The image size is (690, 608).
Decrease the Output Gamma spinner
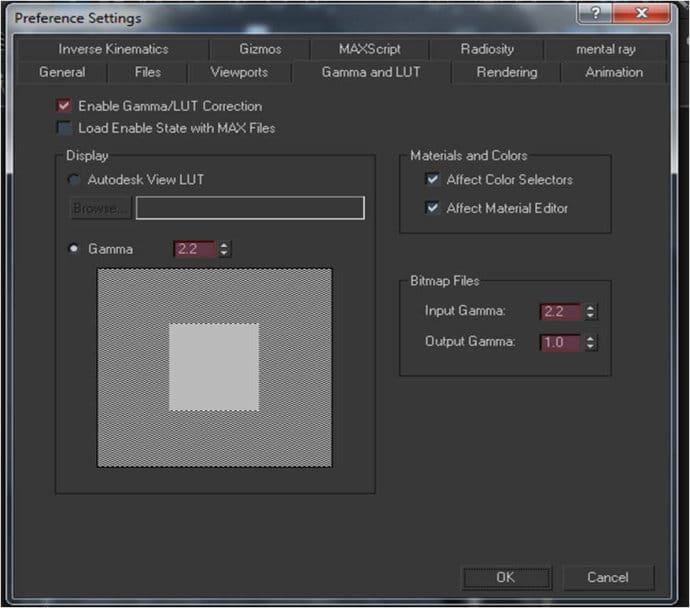click(590, 346)
